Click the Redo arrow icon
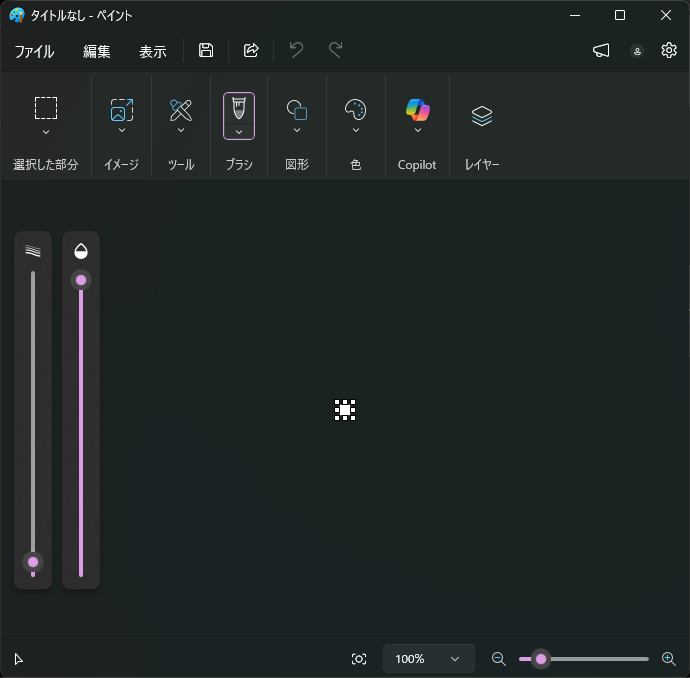The width and height of the screenshot is (690, 678). (336, 51)
